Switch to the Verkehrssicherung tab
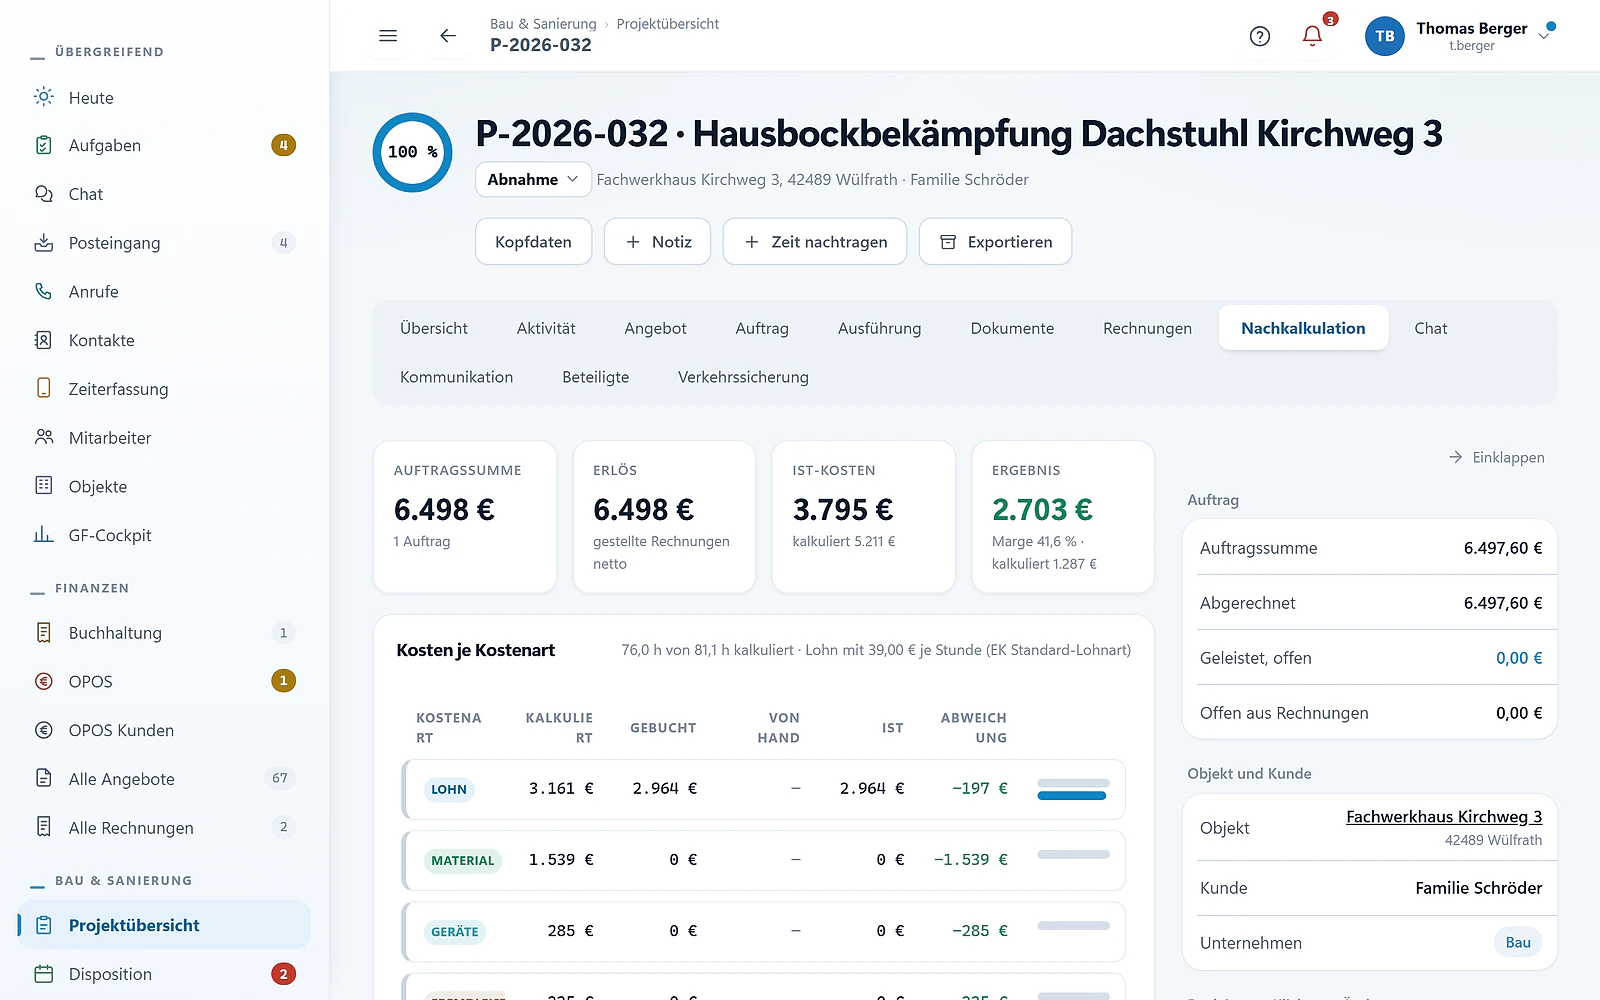 coord(743,377)
